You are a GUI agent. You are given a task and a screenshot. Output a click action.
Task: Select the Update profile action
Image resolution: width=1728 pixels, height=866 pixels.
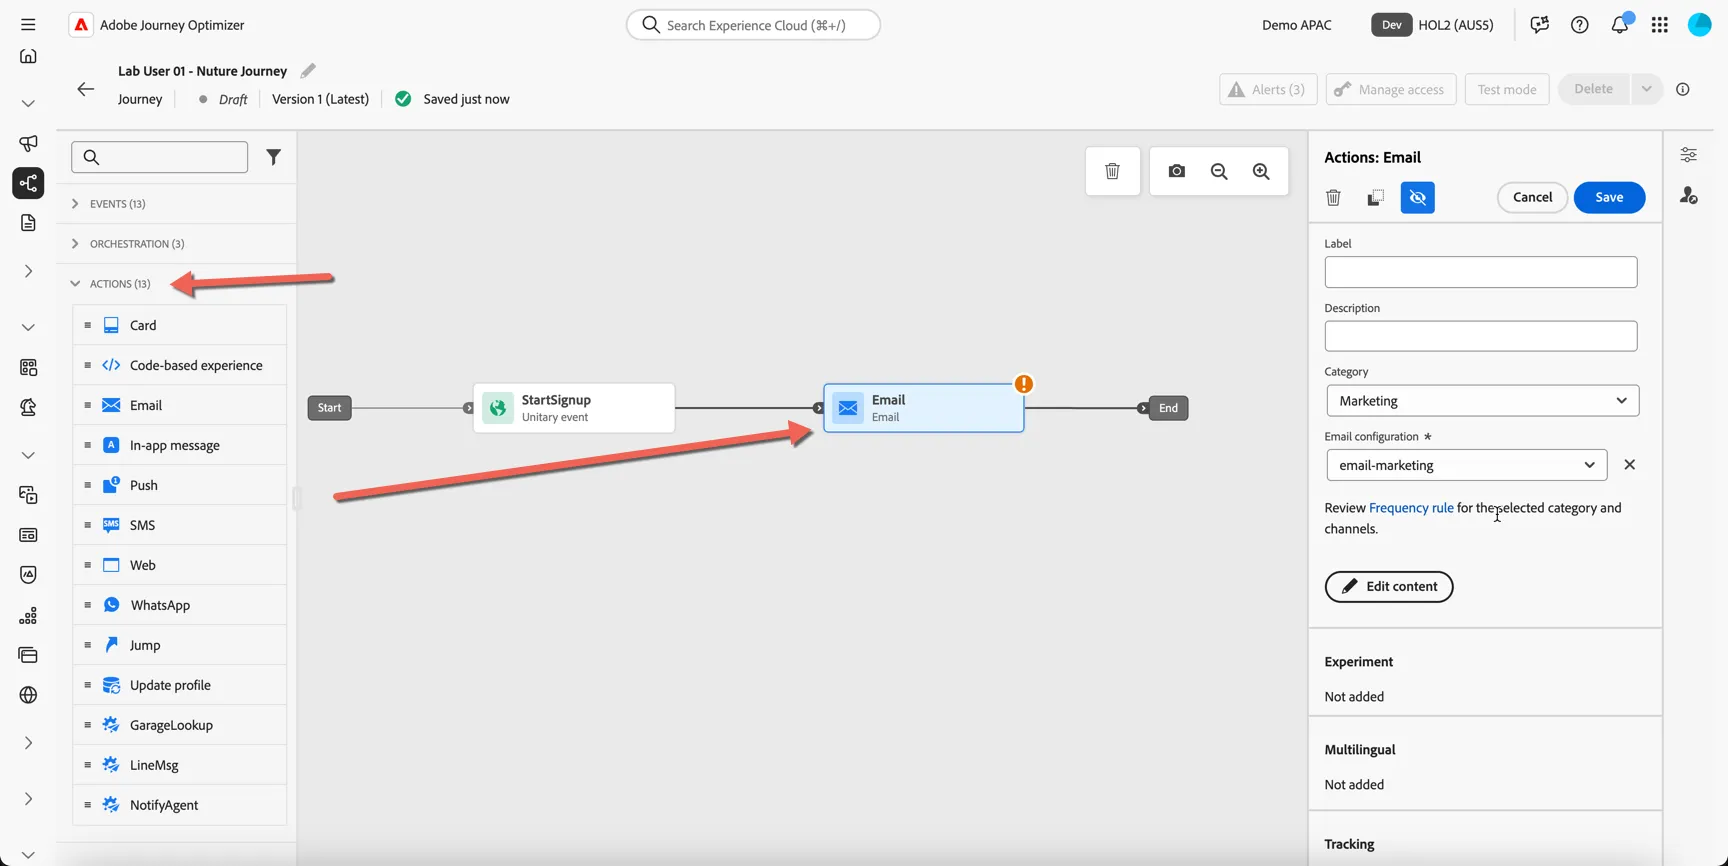(180, 685)
